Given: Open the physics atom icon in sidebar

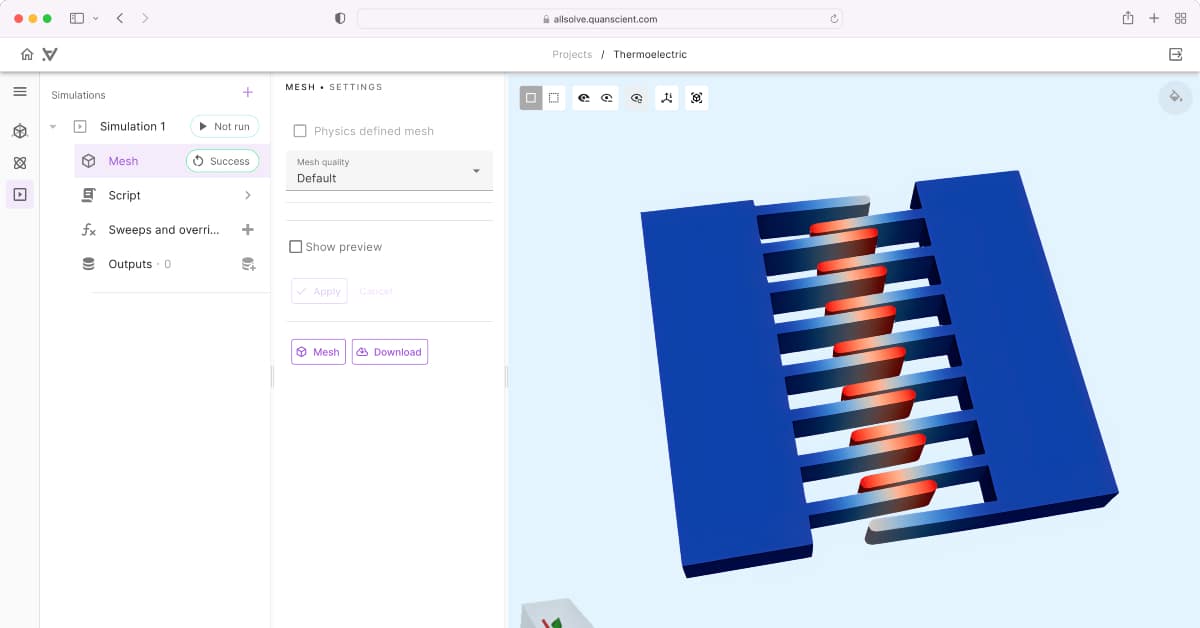Looking at the screenshot, I should click(19, 163).
